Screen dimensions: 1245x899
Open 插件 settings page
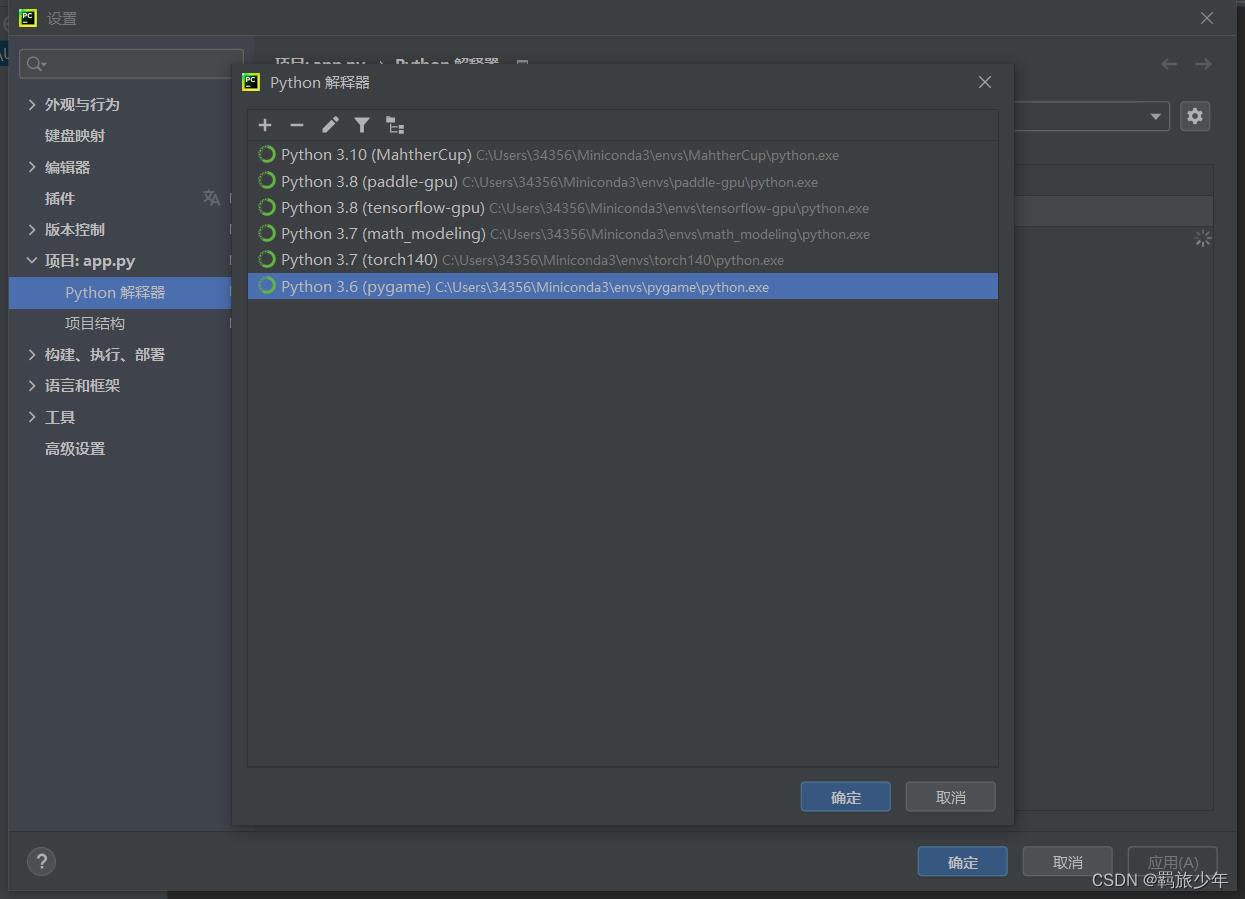pos(60,198)
